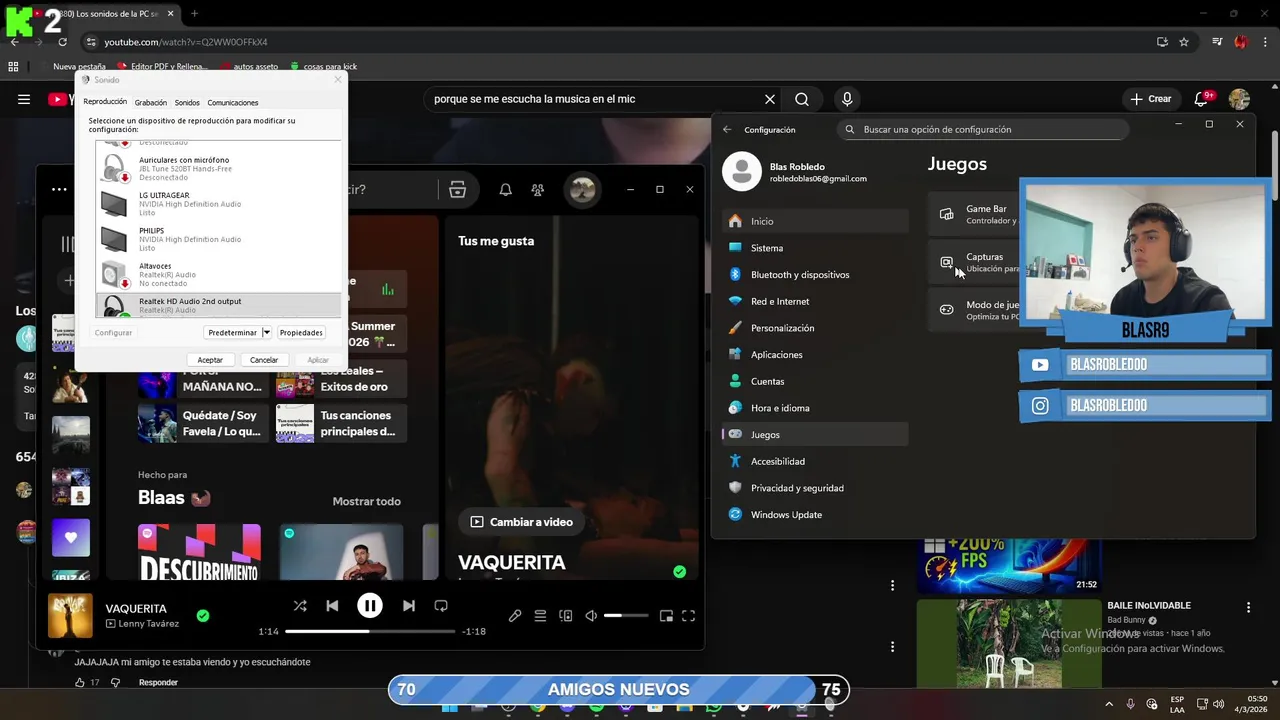
Task: Open connect to a device icon
Action: pos(566,616)
